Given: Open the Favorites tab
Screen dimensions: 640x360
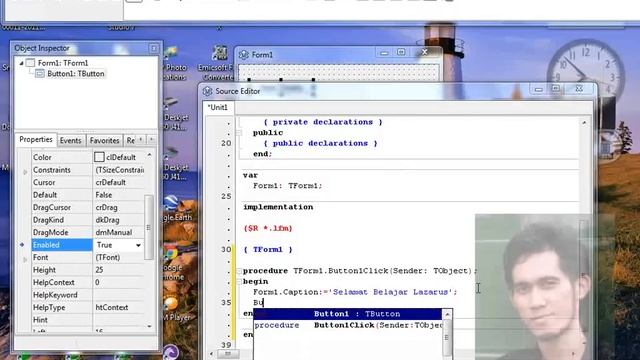Looking at the screenshot, I should point(104,140).
